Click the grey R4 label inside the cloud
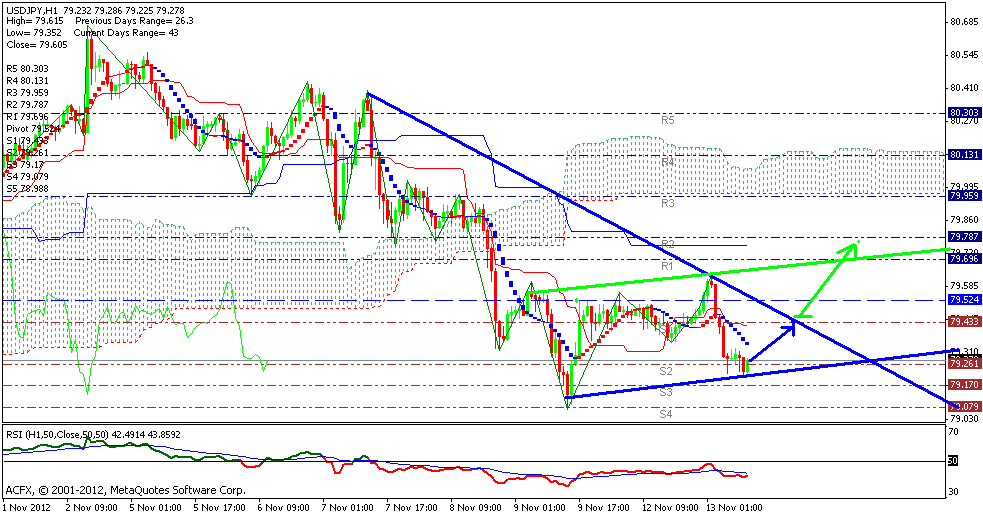Viewport: 983px width, 515px height. coord(668,162)
